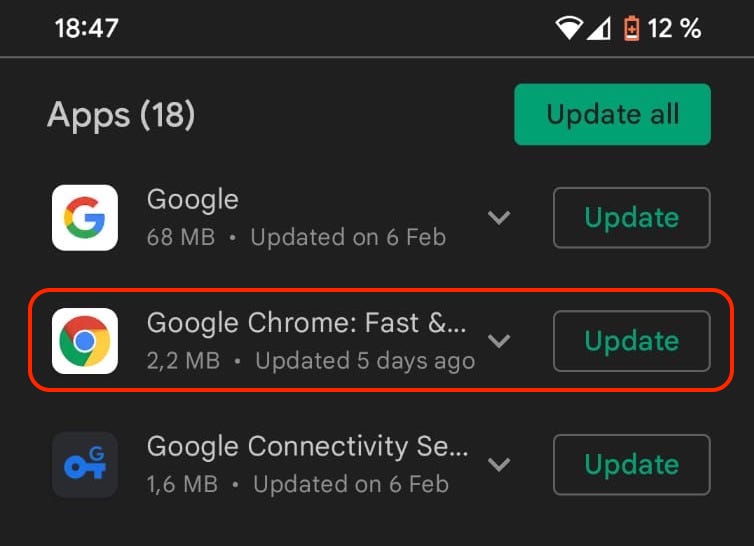
Task: Tap the mobile signal strength icon
Action: coord(599,29)
